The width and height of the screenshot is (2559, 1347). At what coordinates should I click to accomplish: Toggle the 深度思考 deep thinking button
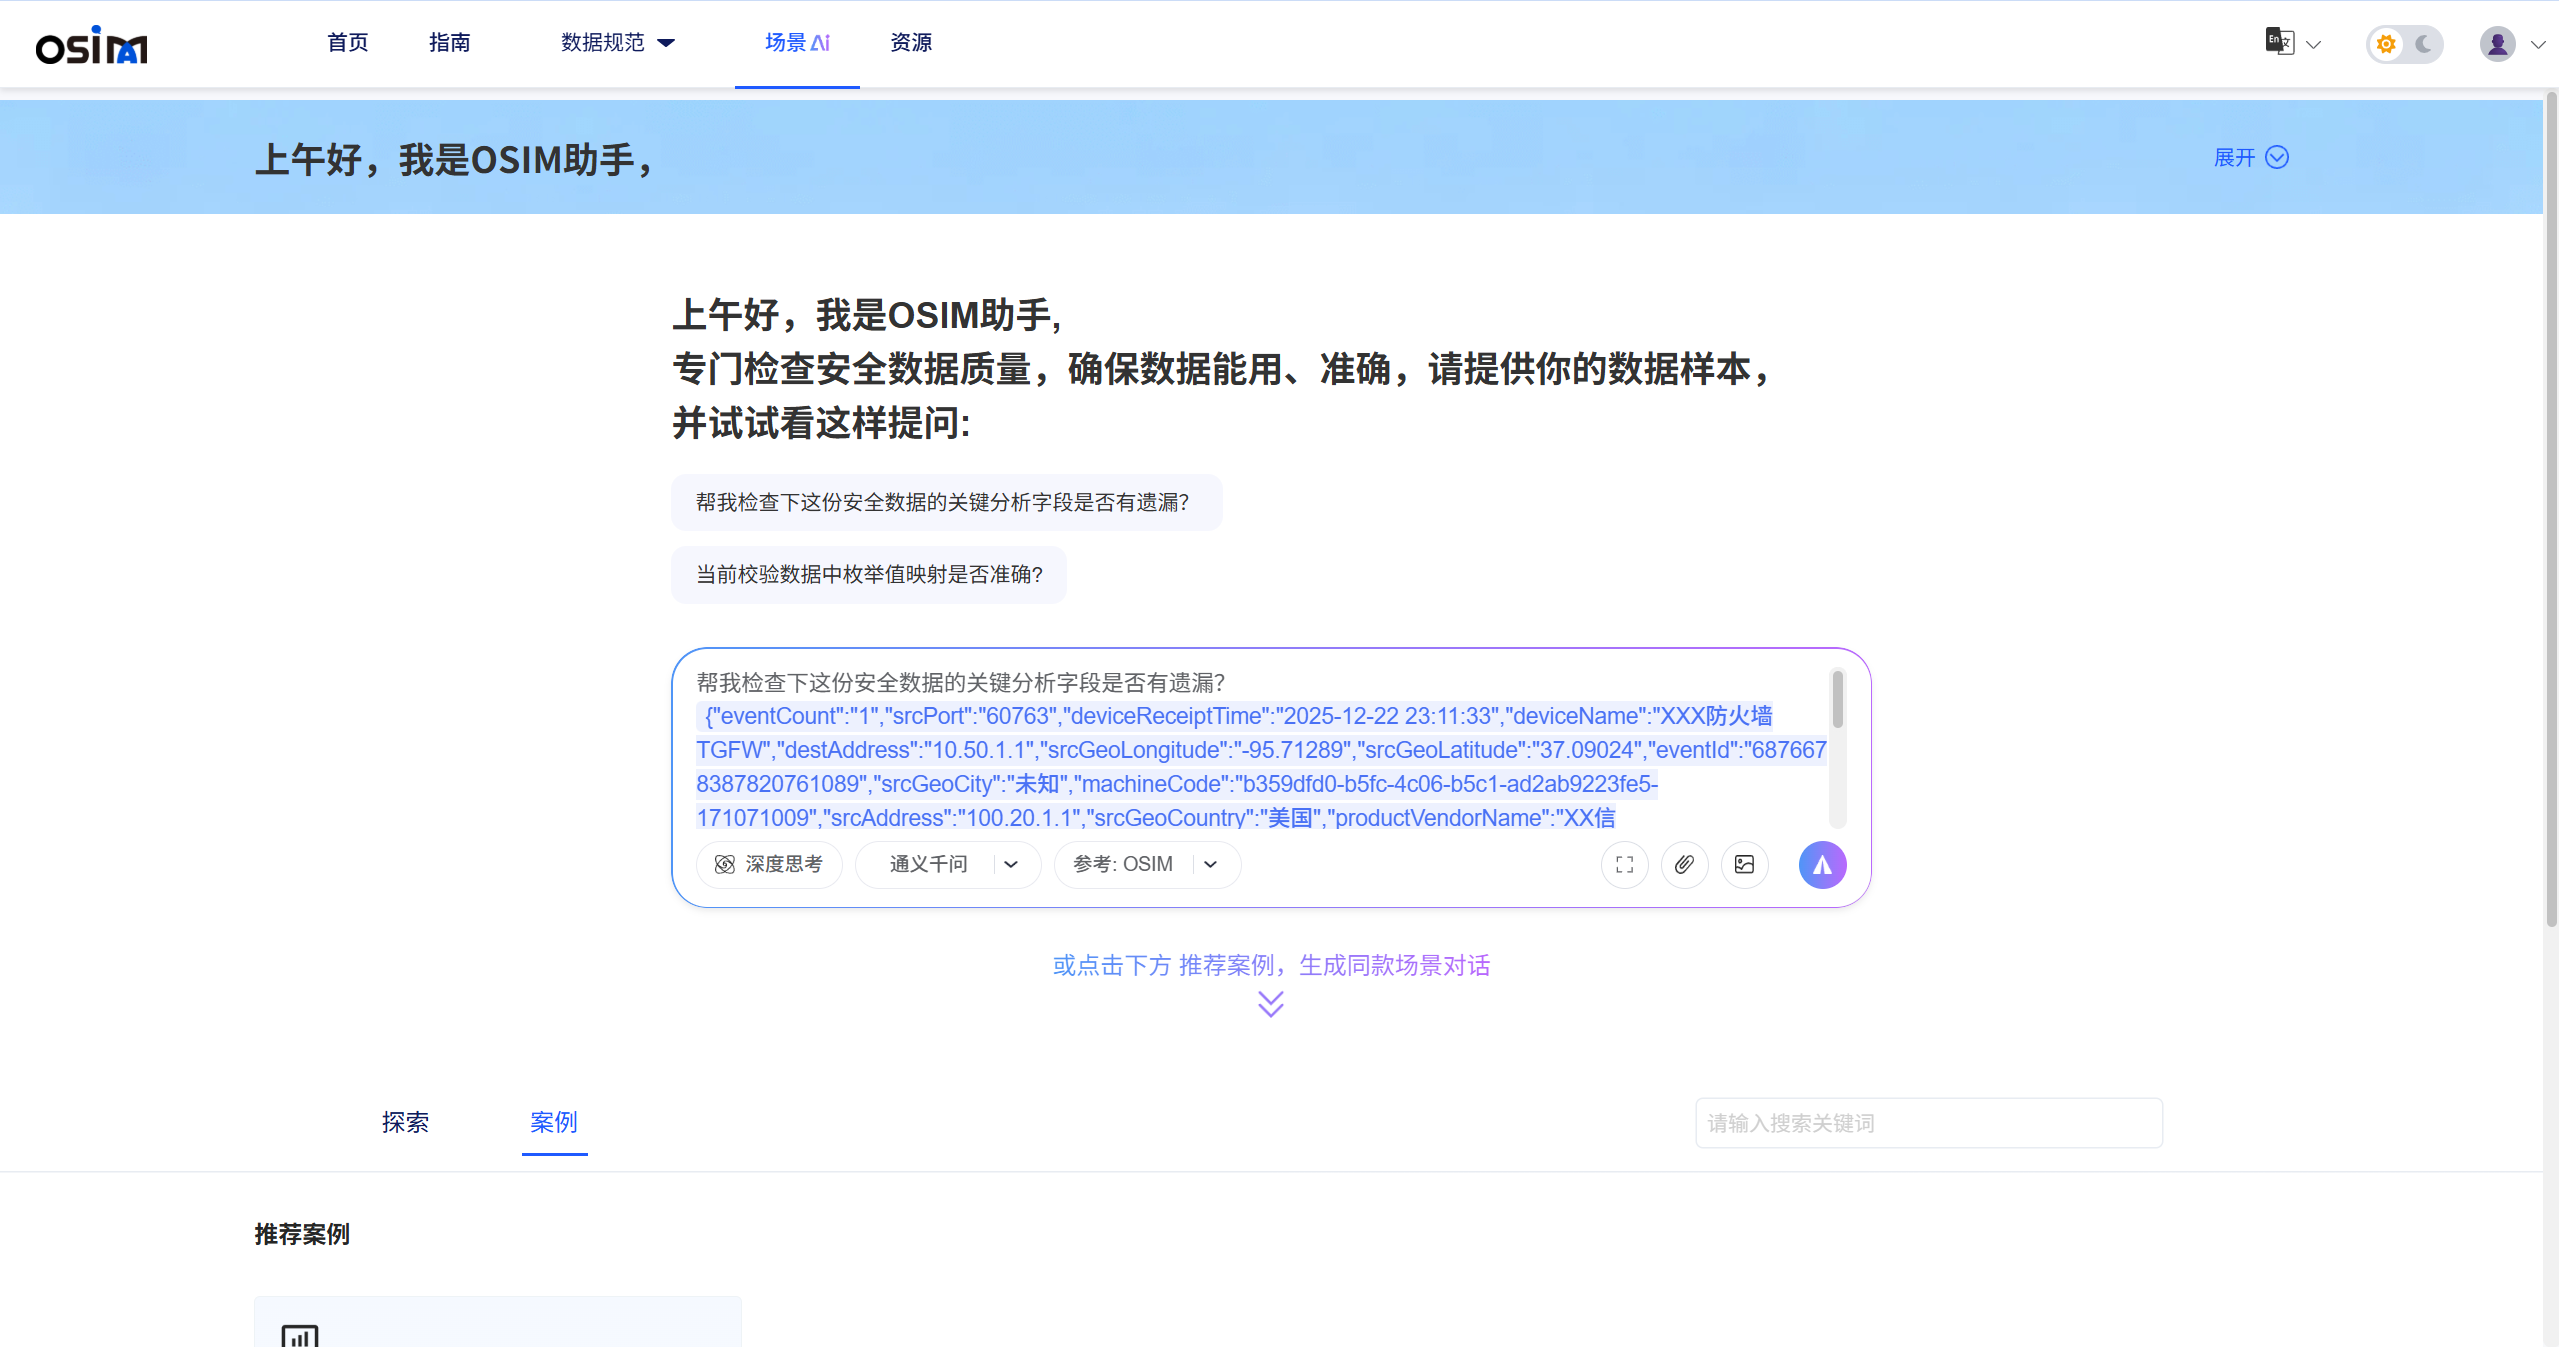coord(769,864)
